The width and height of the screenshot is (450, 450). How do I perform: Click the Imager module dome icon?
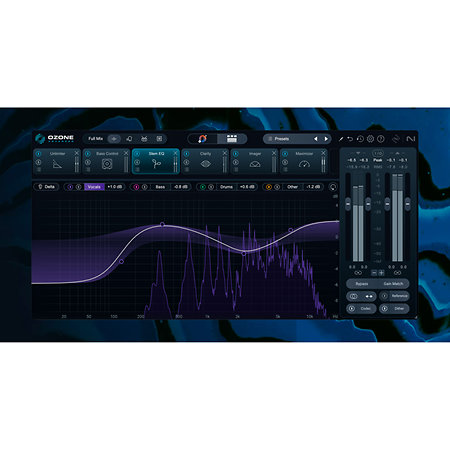coord(255,164)
